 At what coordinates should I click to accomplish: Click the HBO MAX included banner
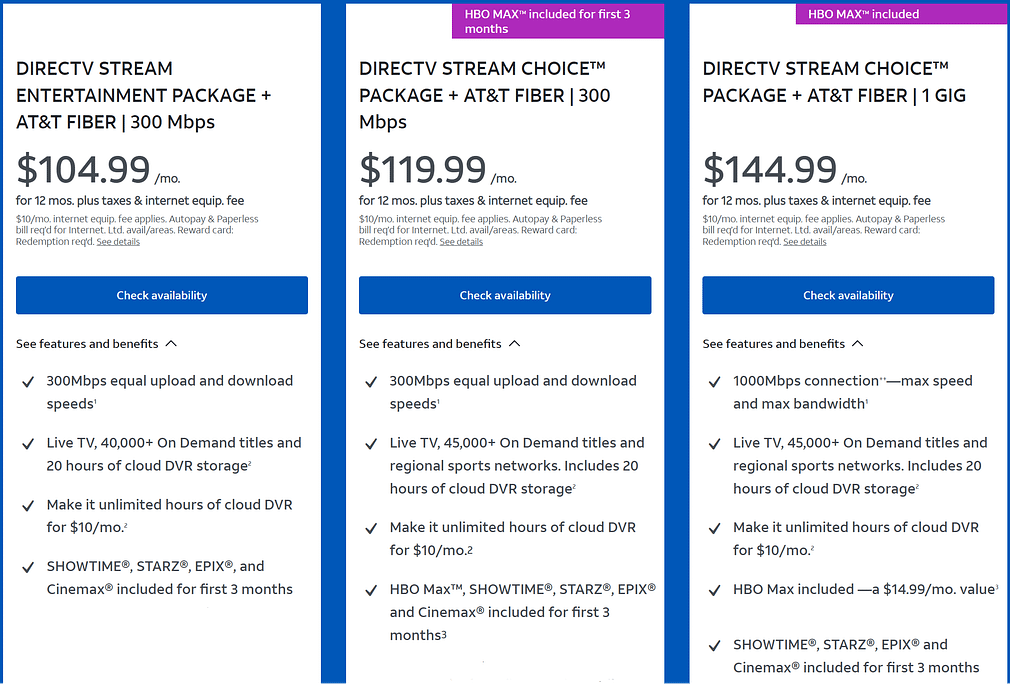[901, 13]
